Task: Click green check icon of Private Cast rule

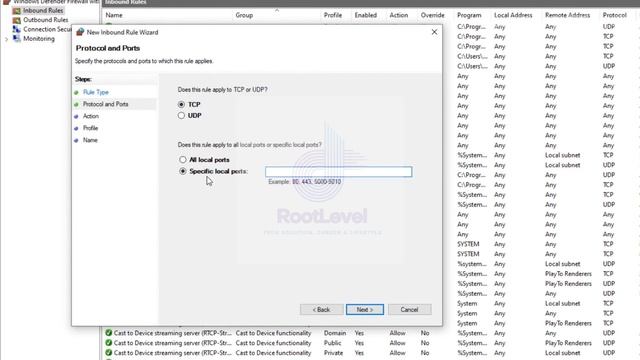Action: pos(109,353)
